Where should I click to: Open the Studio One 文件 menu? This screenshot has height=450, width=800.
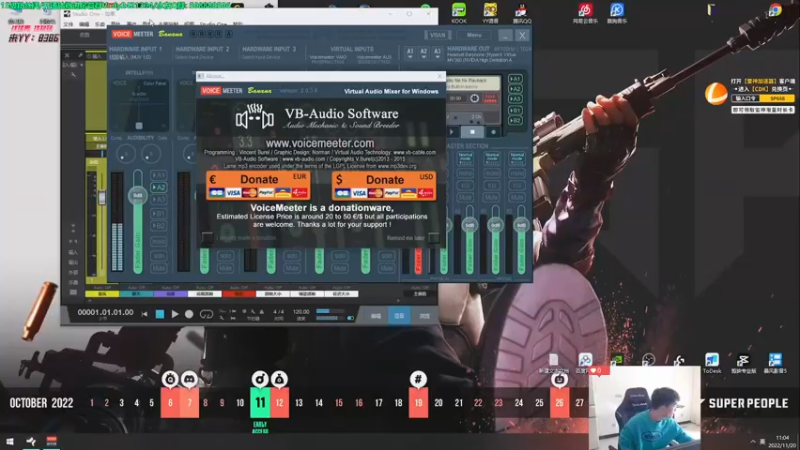68,24
